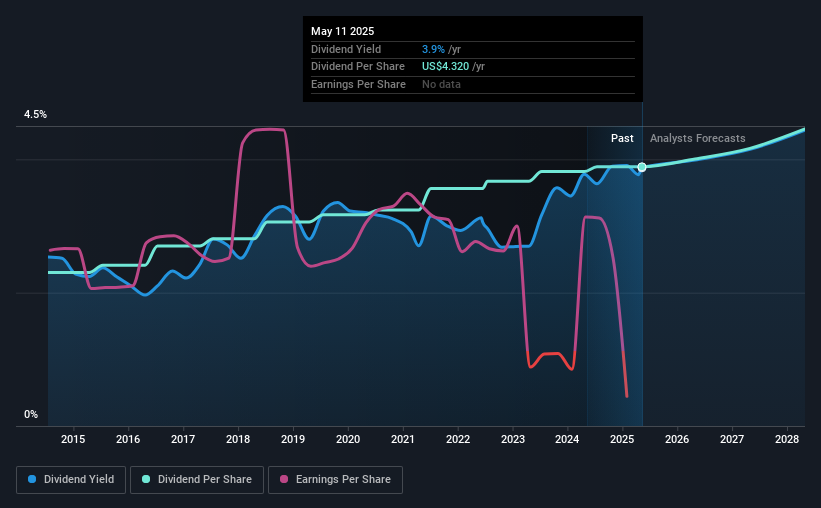The width and height of the screenshot is (821, 508).
Task: Click the 2025 x-axis label
Action: point(622,439)
